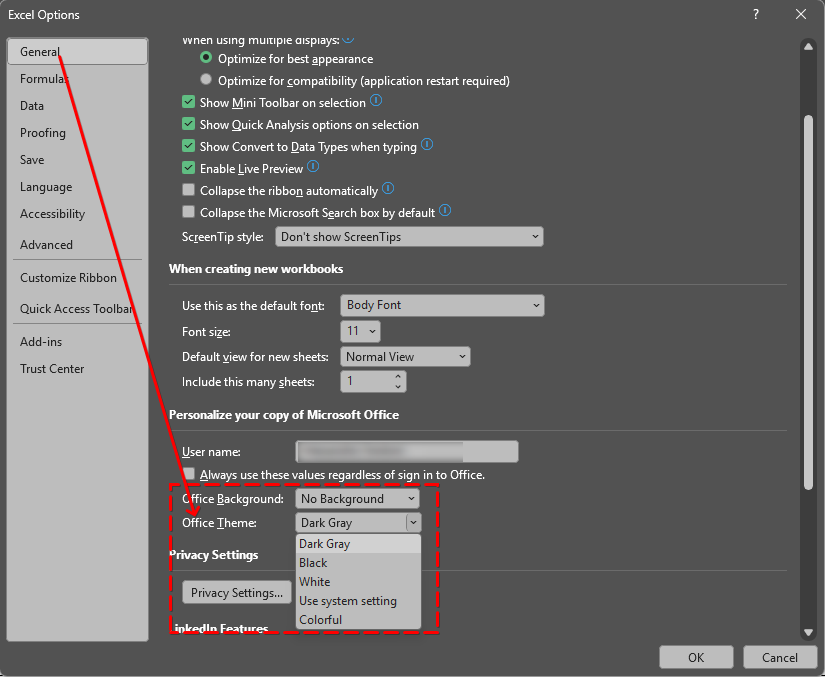Image resolution: width=825 pixels, height=677 pixels.
Task: Open the Formulas category
Action: (77, 79)
